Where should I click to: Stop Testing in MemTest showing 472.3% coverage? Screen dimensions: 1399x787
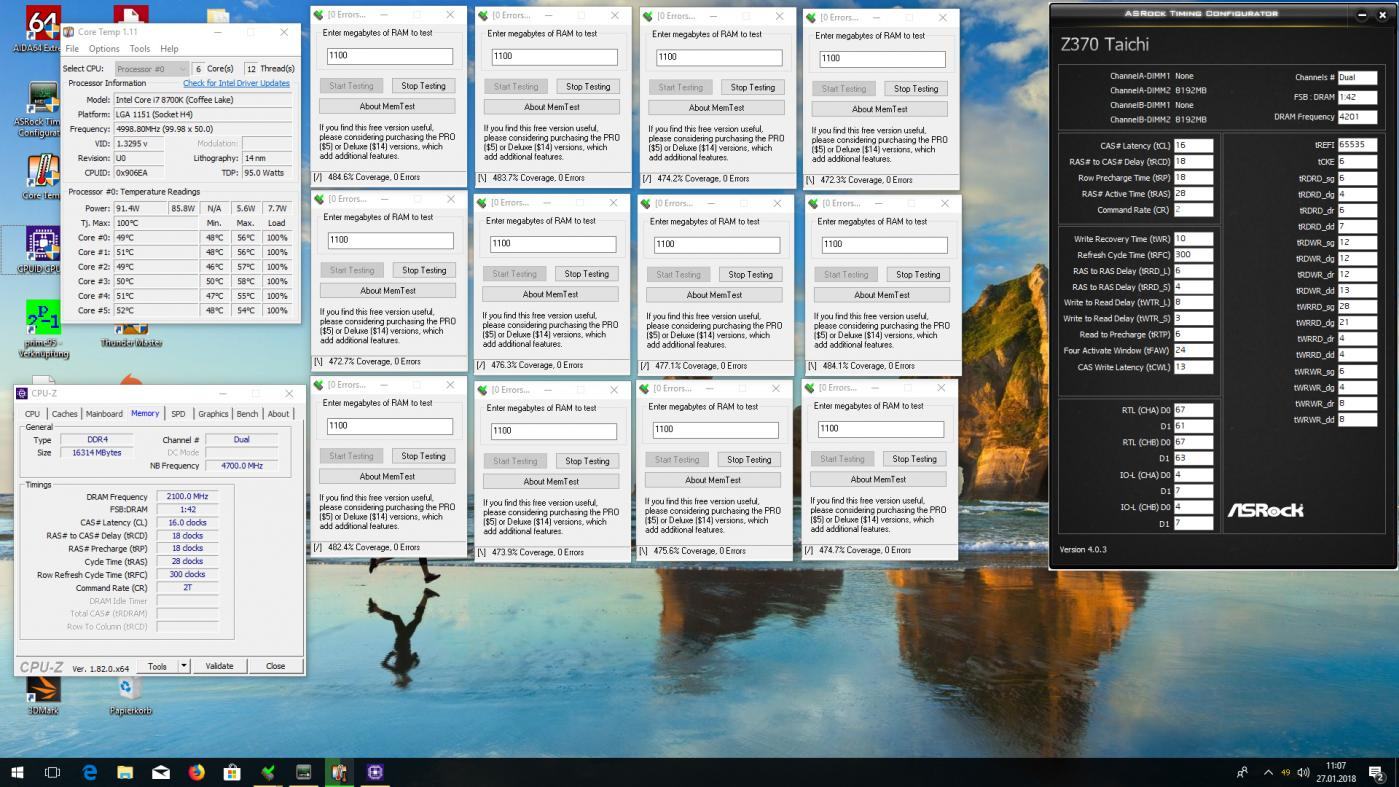[916, 89]
